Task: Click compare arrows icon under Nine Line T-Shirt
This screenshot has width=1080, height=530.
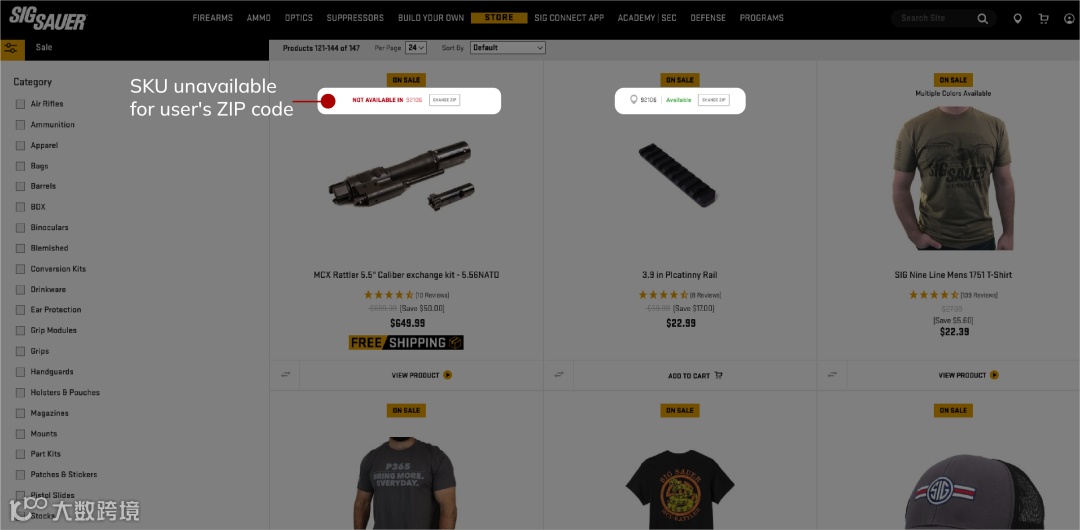Action: 832,375
